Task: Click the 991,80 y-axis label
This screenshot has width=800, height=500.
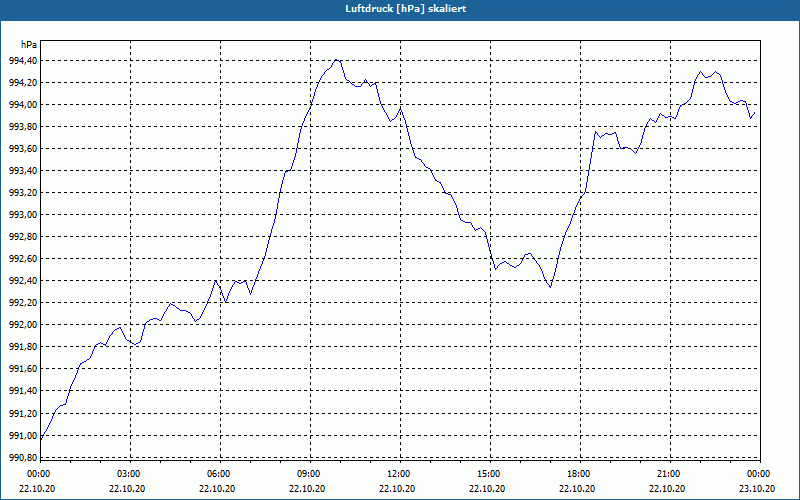Action: click(x=23, y=347)
